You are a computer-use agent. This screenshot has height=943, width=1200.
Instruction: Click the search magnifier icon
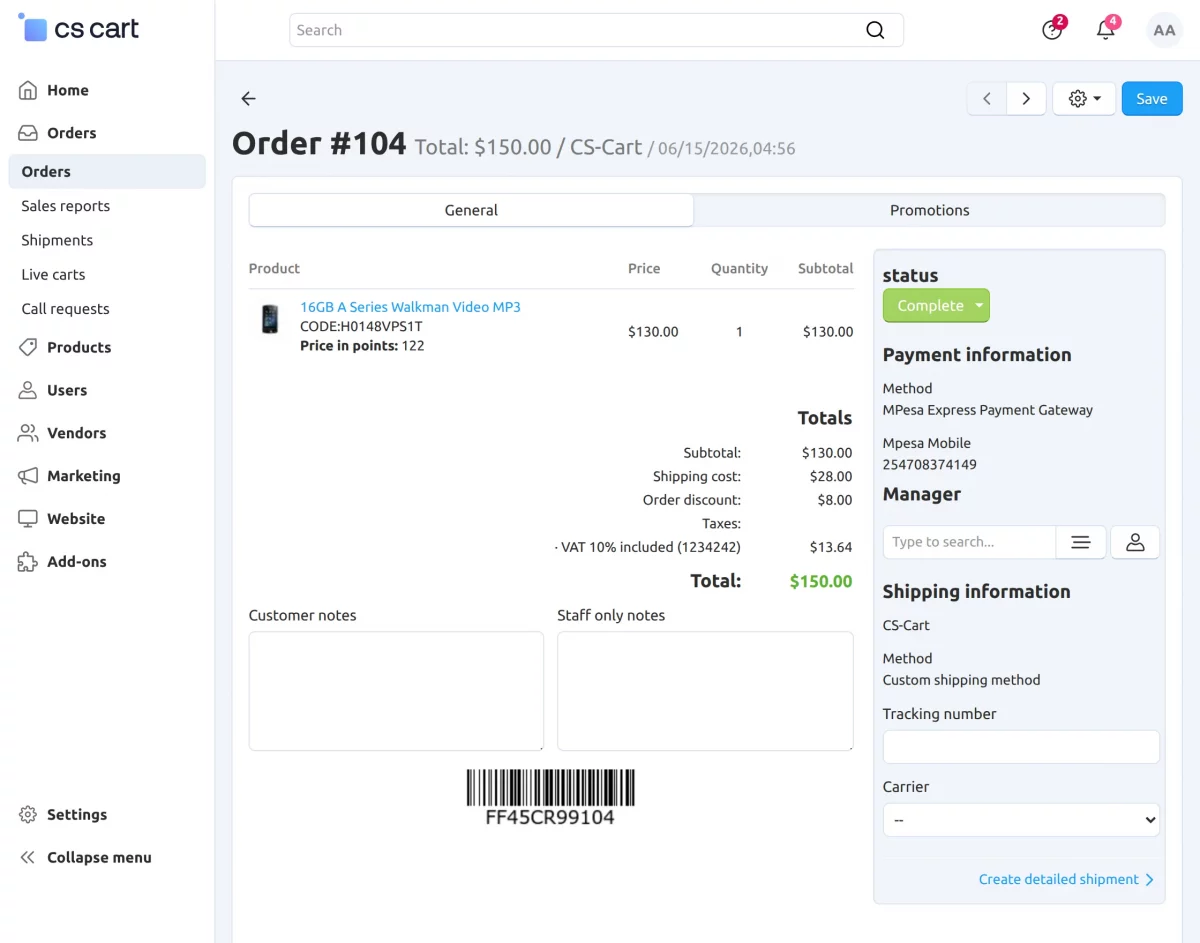point(875,30)
